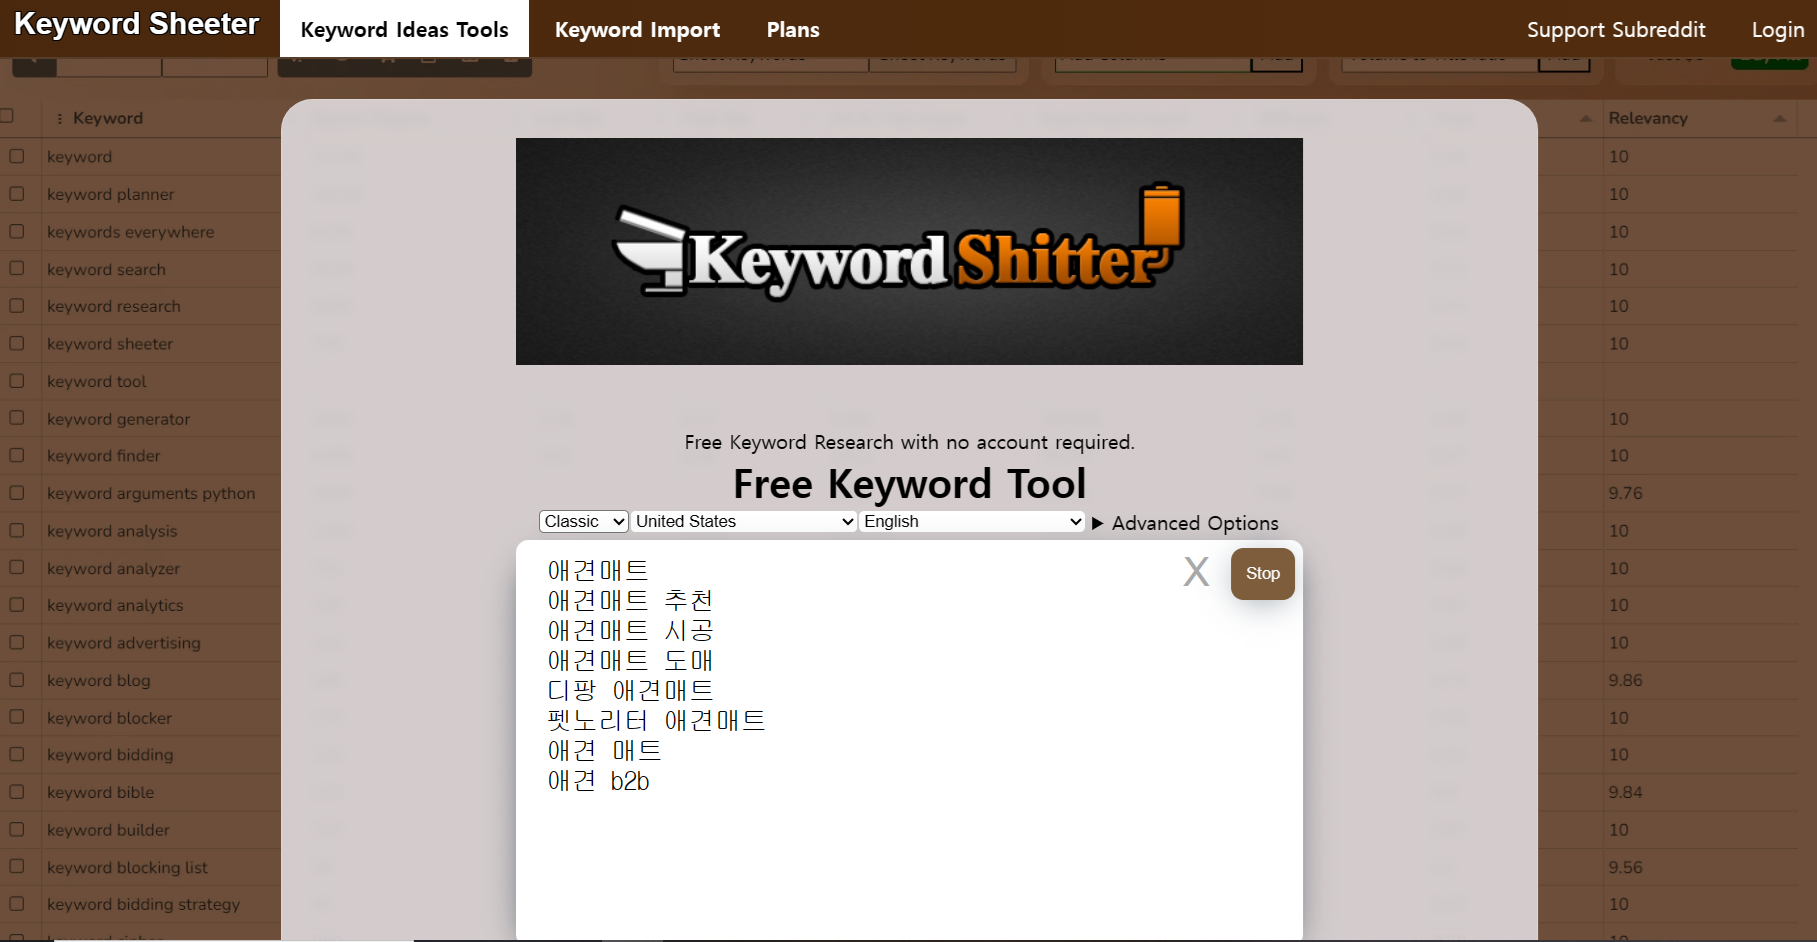Go to the Plans page
This screenshot has width=1817, height=942.
(793, 30)
